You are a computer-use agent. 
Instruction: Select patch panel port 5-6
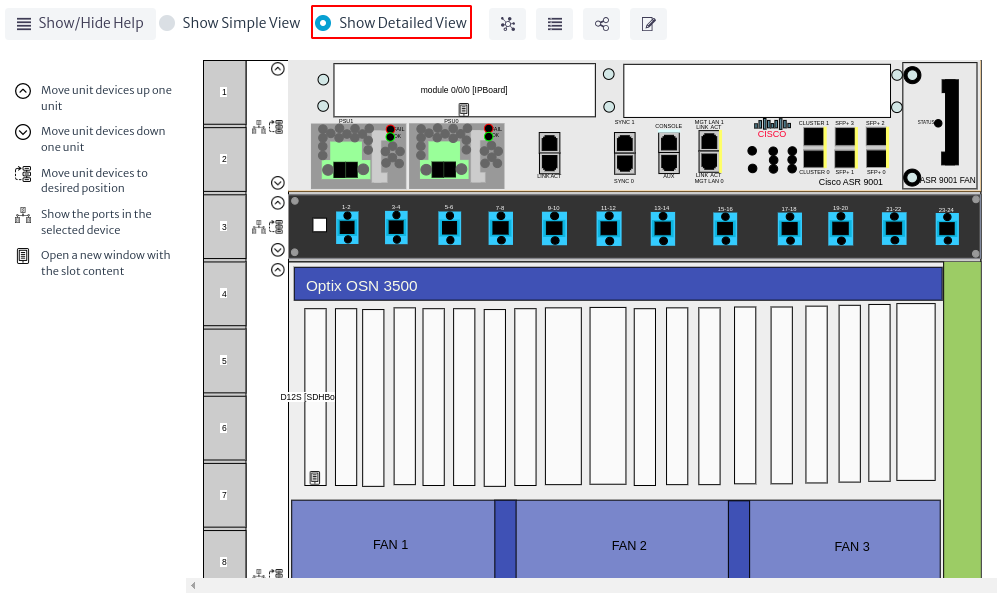point(450,228)
